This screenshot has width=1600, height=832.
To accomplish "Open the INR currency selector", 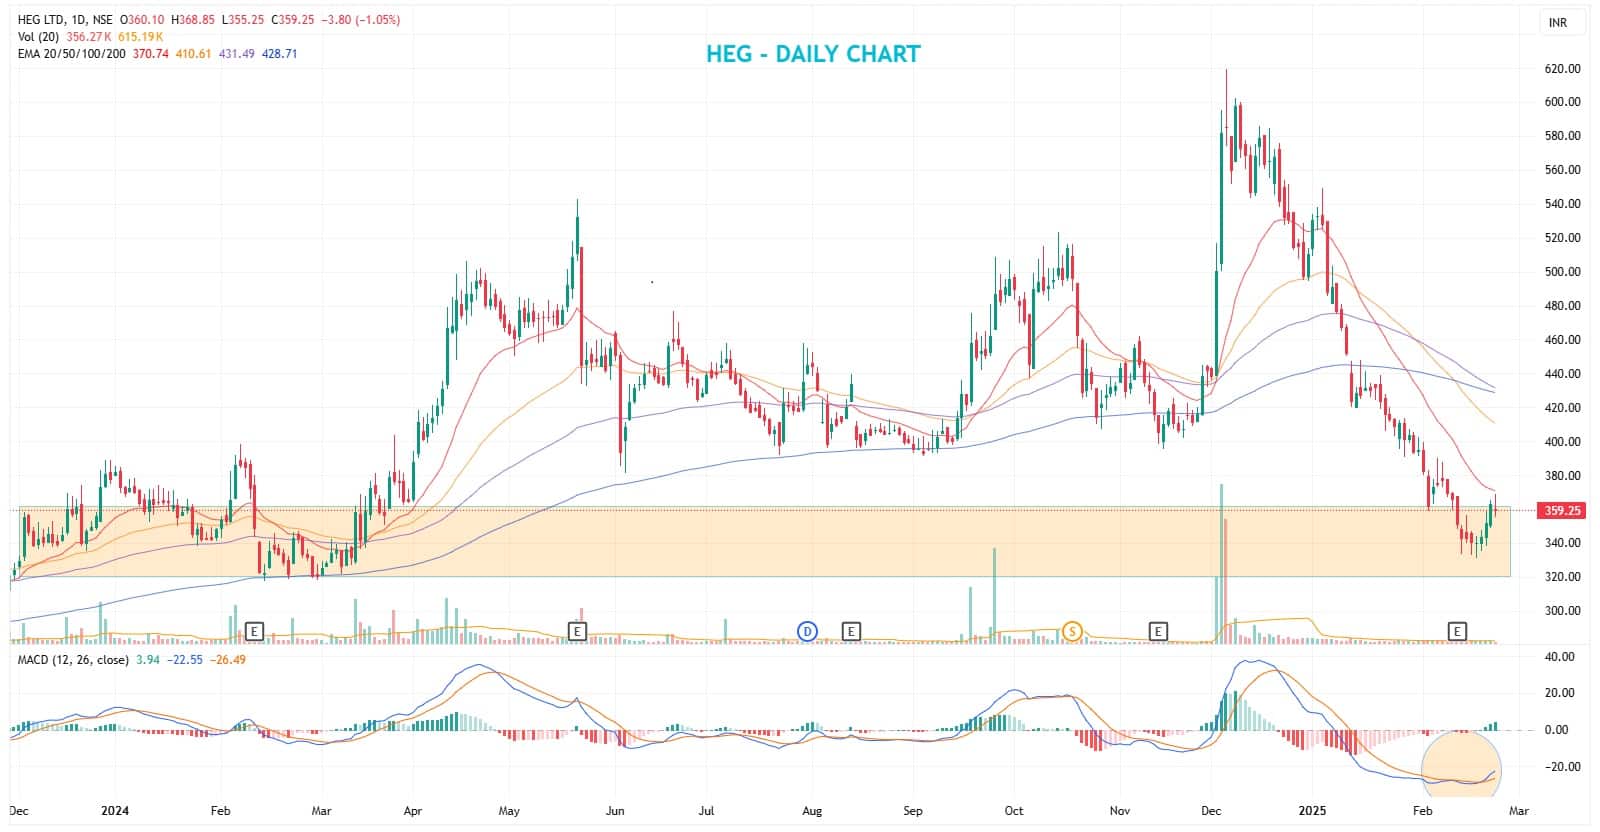I will tap(1557, 22).
